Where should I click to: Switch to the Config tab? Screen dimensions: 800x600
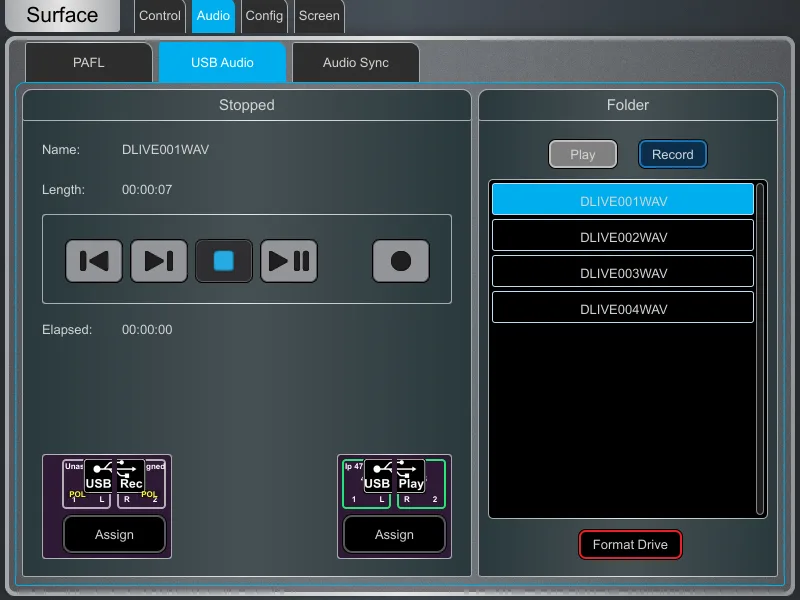click(x=264, y=16)
